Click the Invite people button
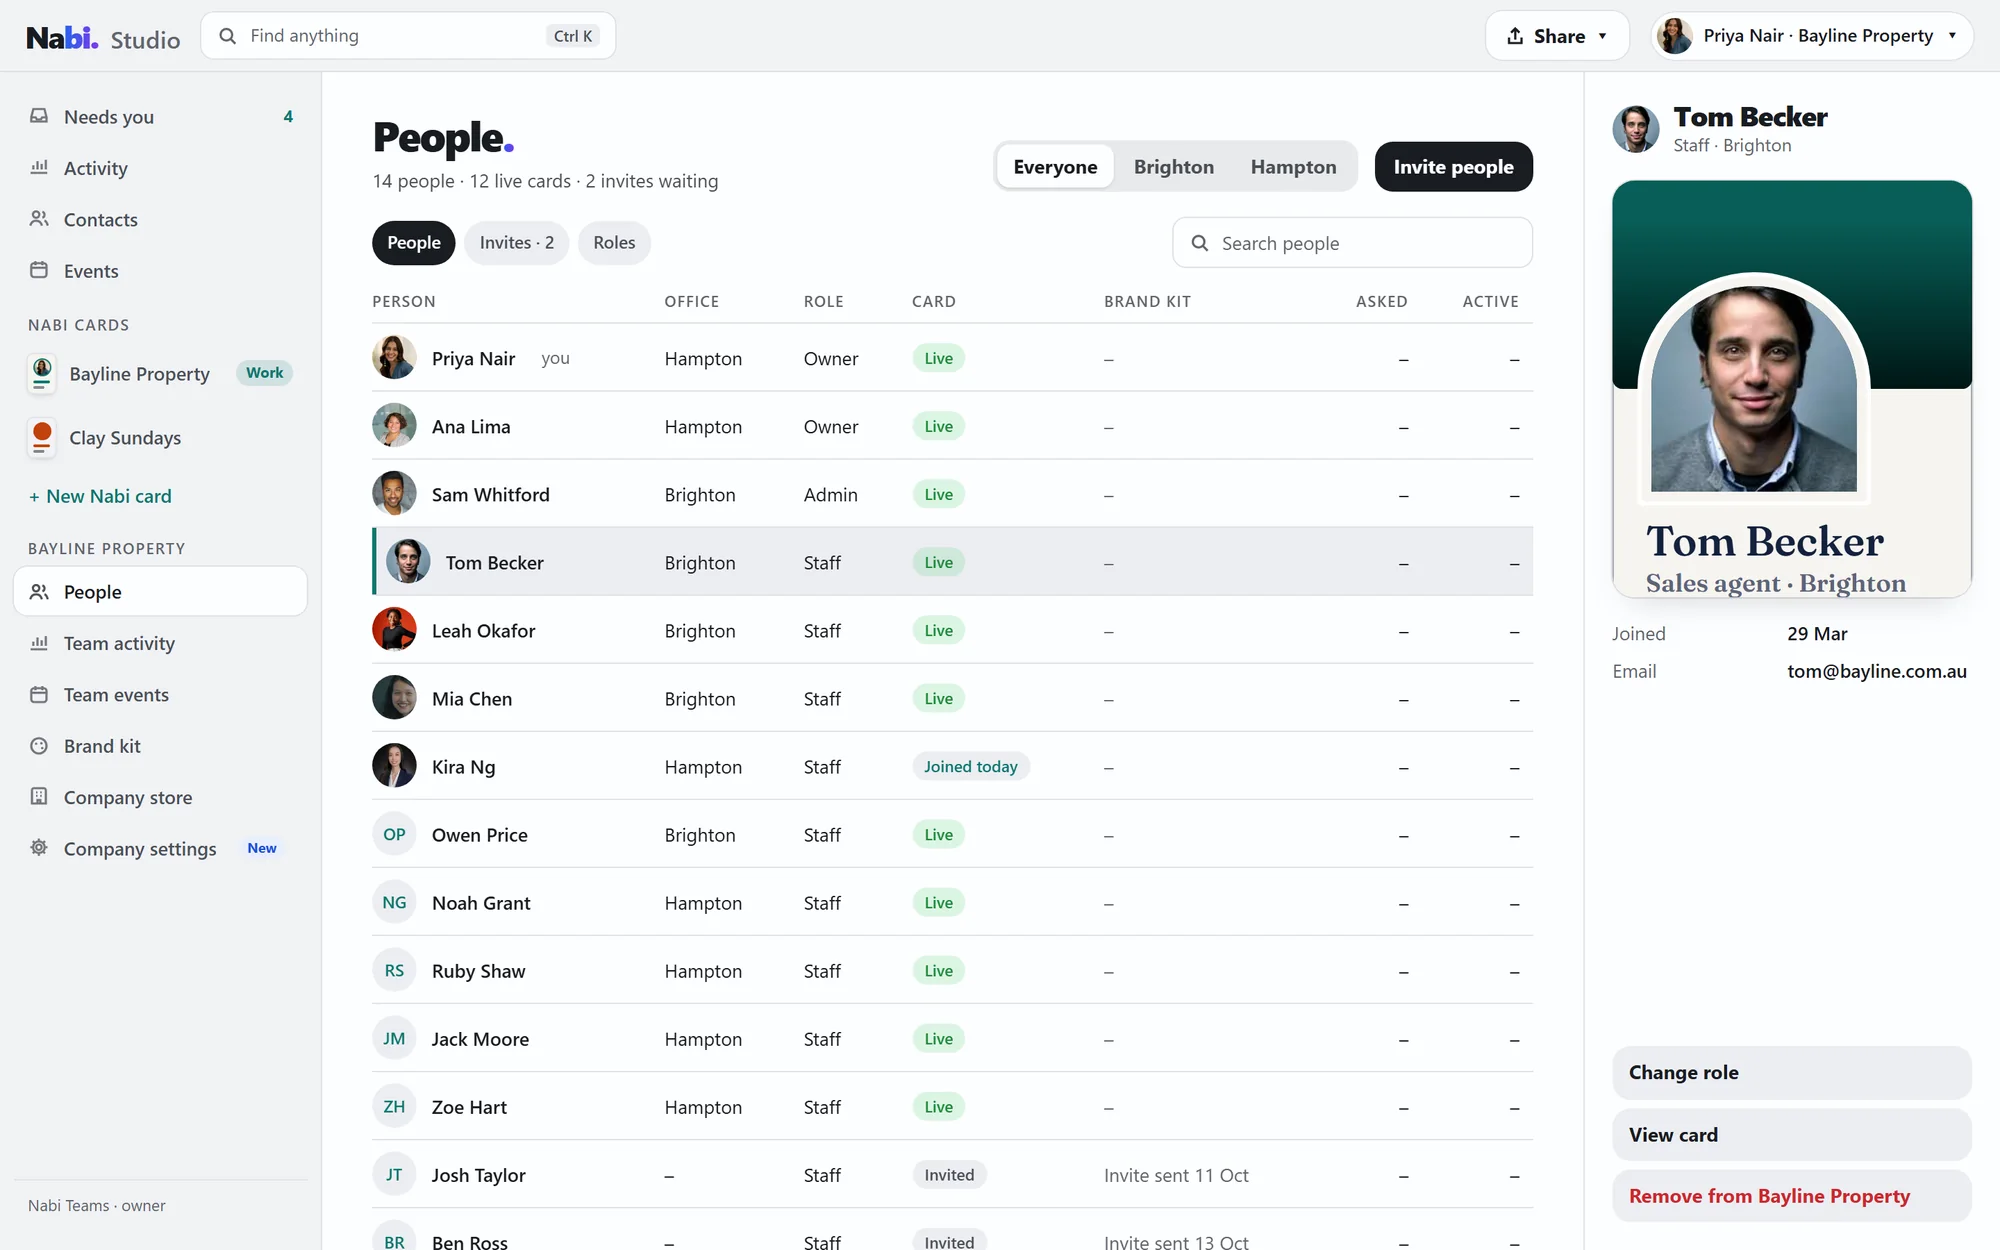The width and height of the screenshot is (2000, 1250). click(1453, 166)
